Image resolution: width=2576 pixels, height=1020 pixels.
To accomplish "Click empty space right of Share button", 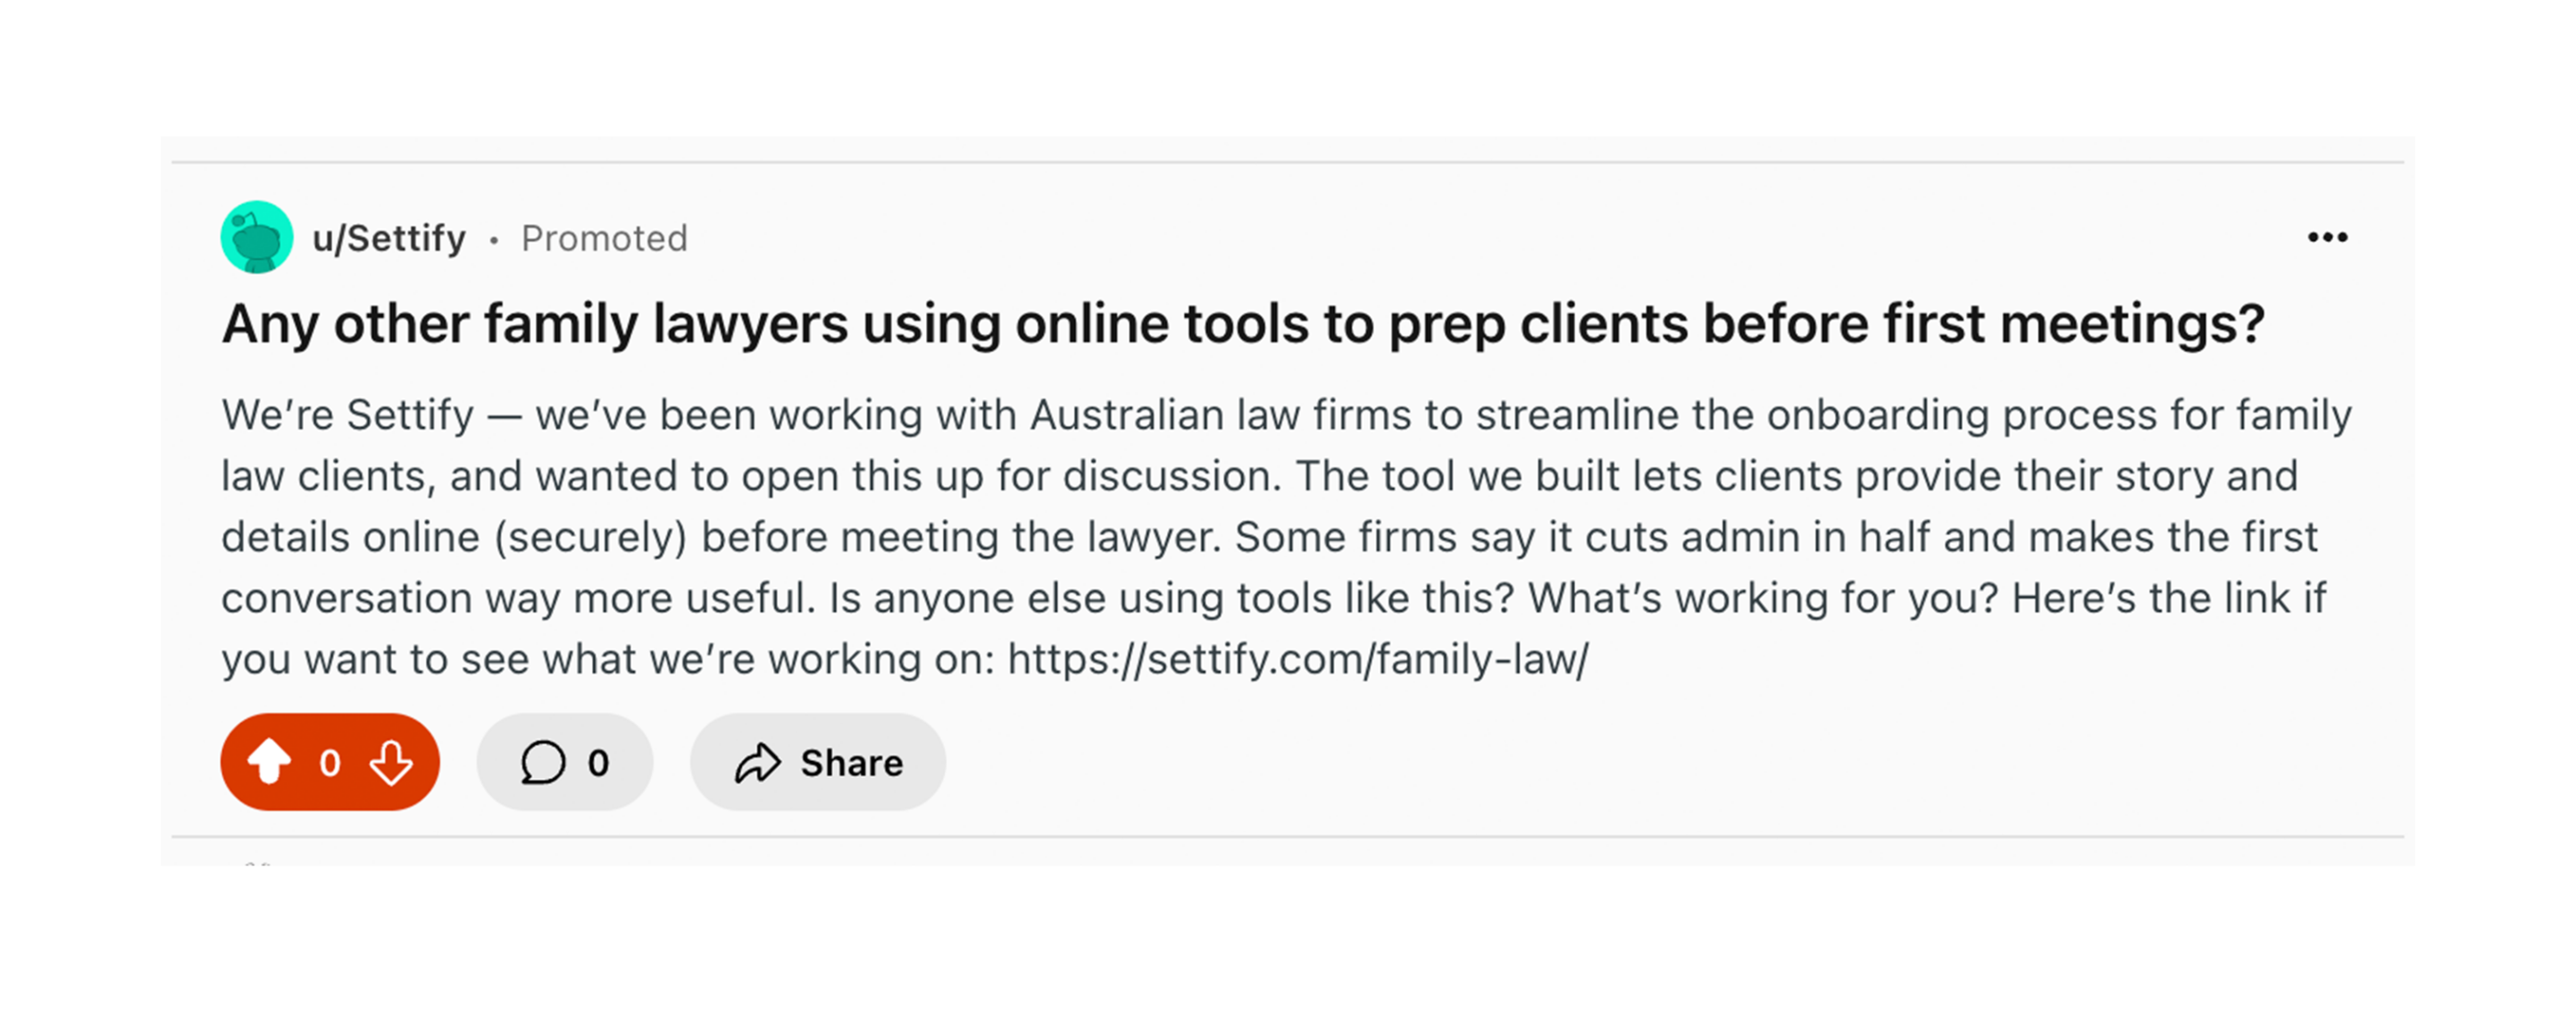I will (1500, 763).
